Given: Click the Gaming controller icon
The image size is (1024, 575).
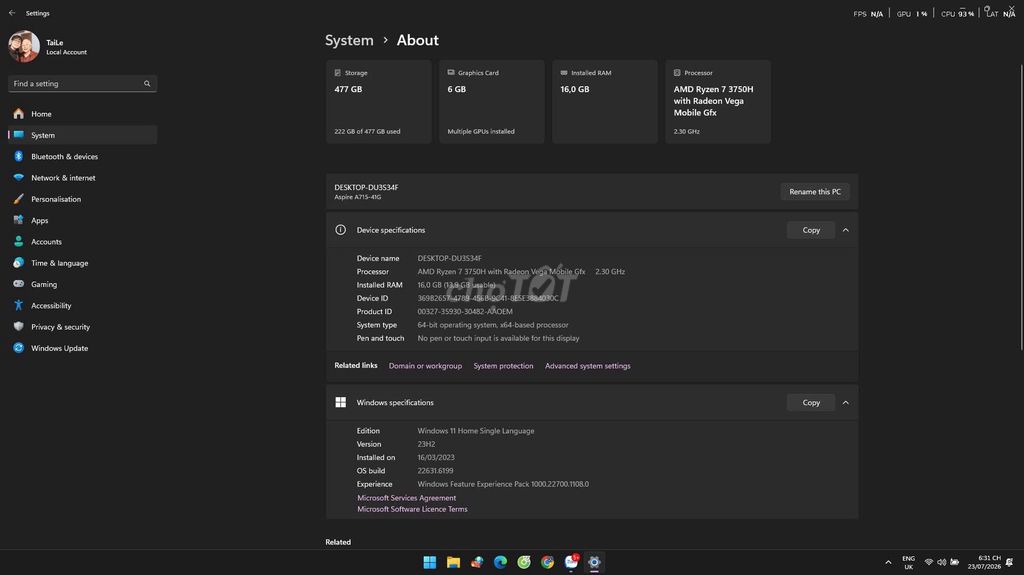Looking at the screenshot, I should (18, 284).
